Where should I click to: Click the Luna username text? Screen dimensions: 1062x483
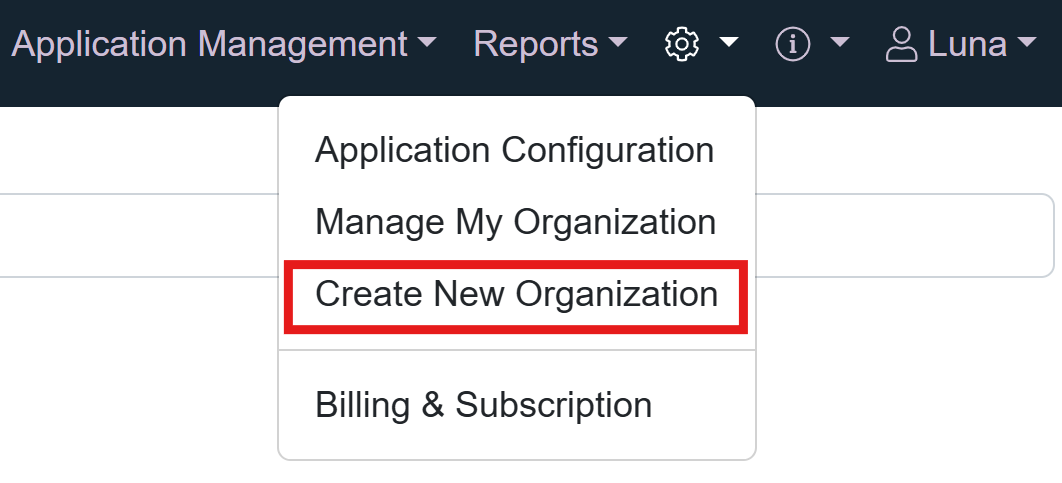967,44
